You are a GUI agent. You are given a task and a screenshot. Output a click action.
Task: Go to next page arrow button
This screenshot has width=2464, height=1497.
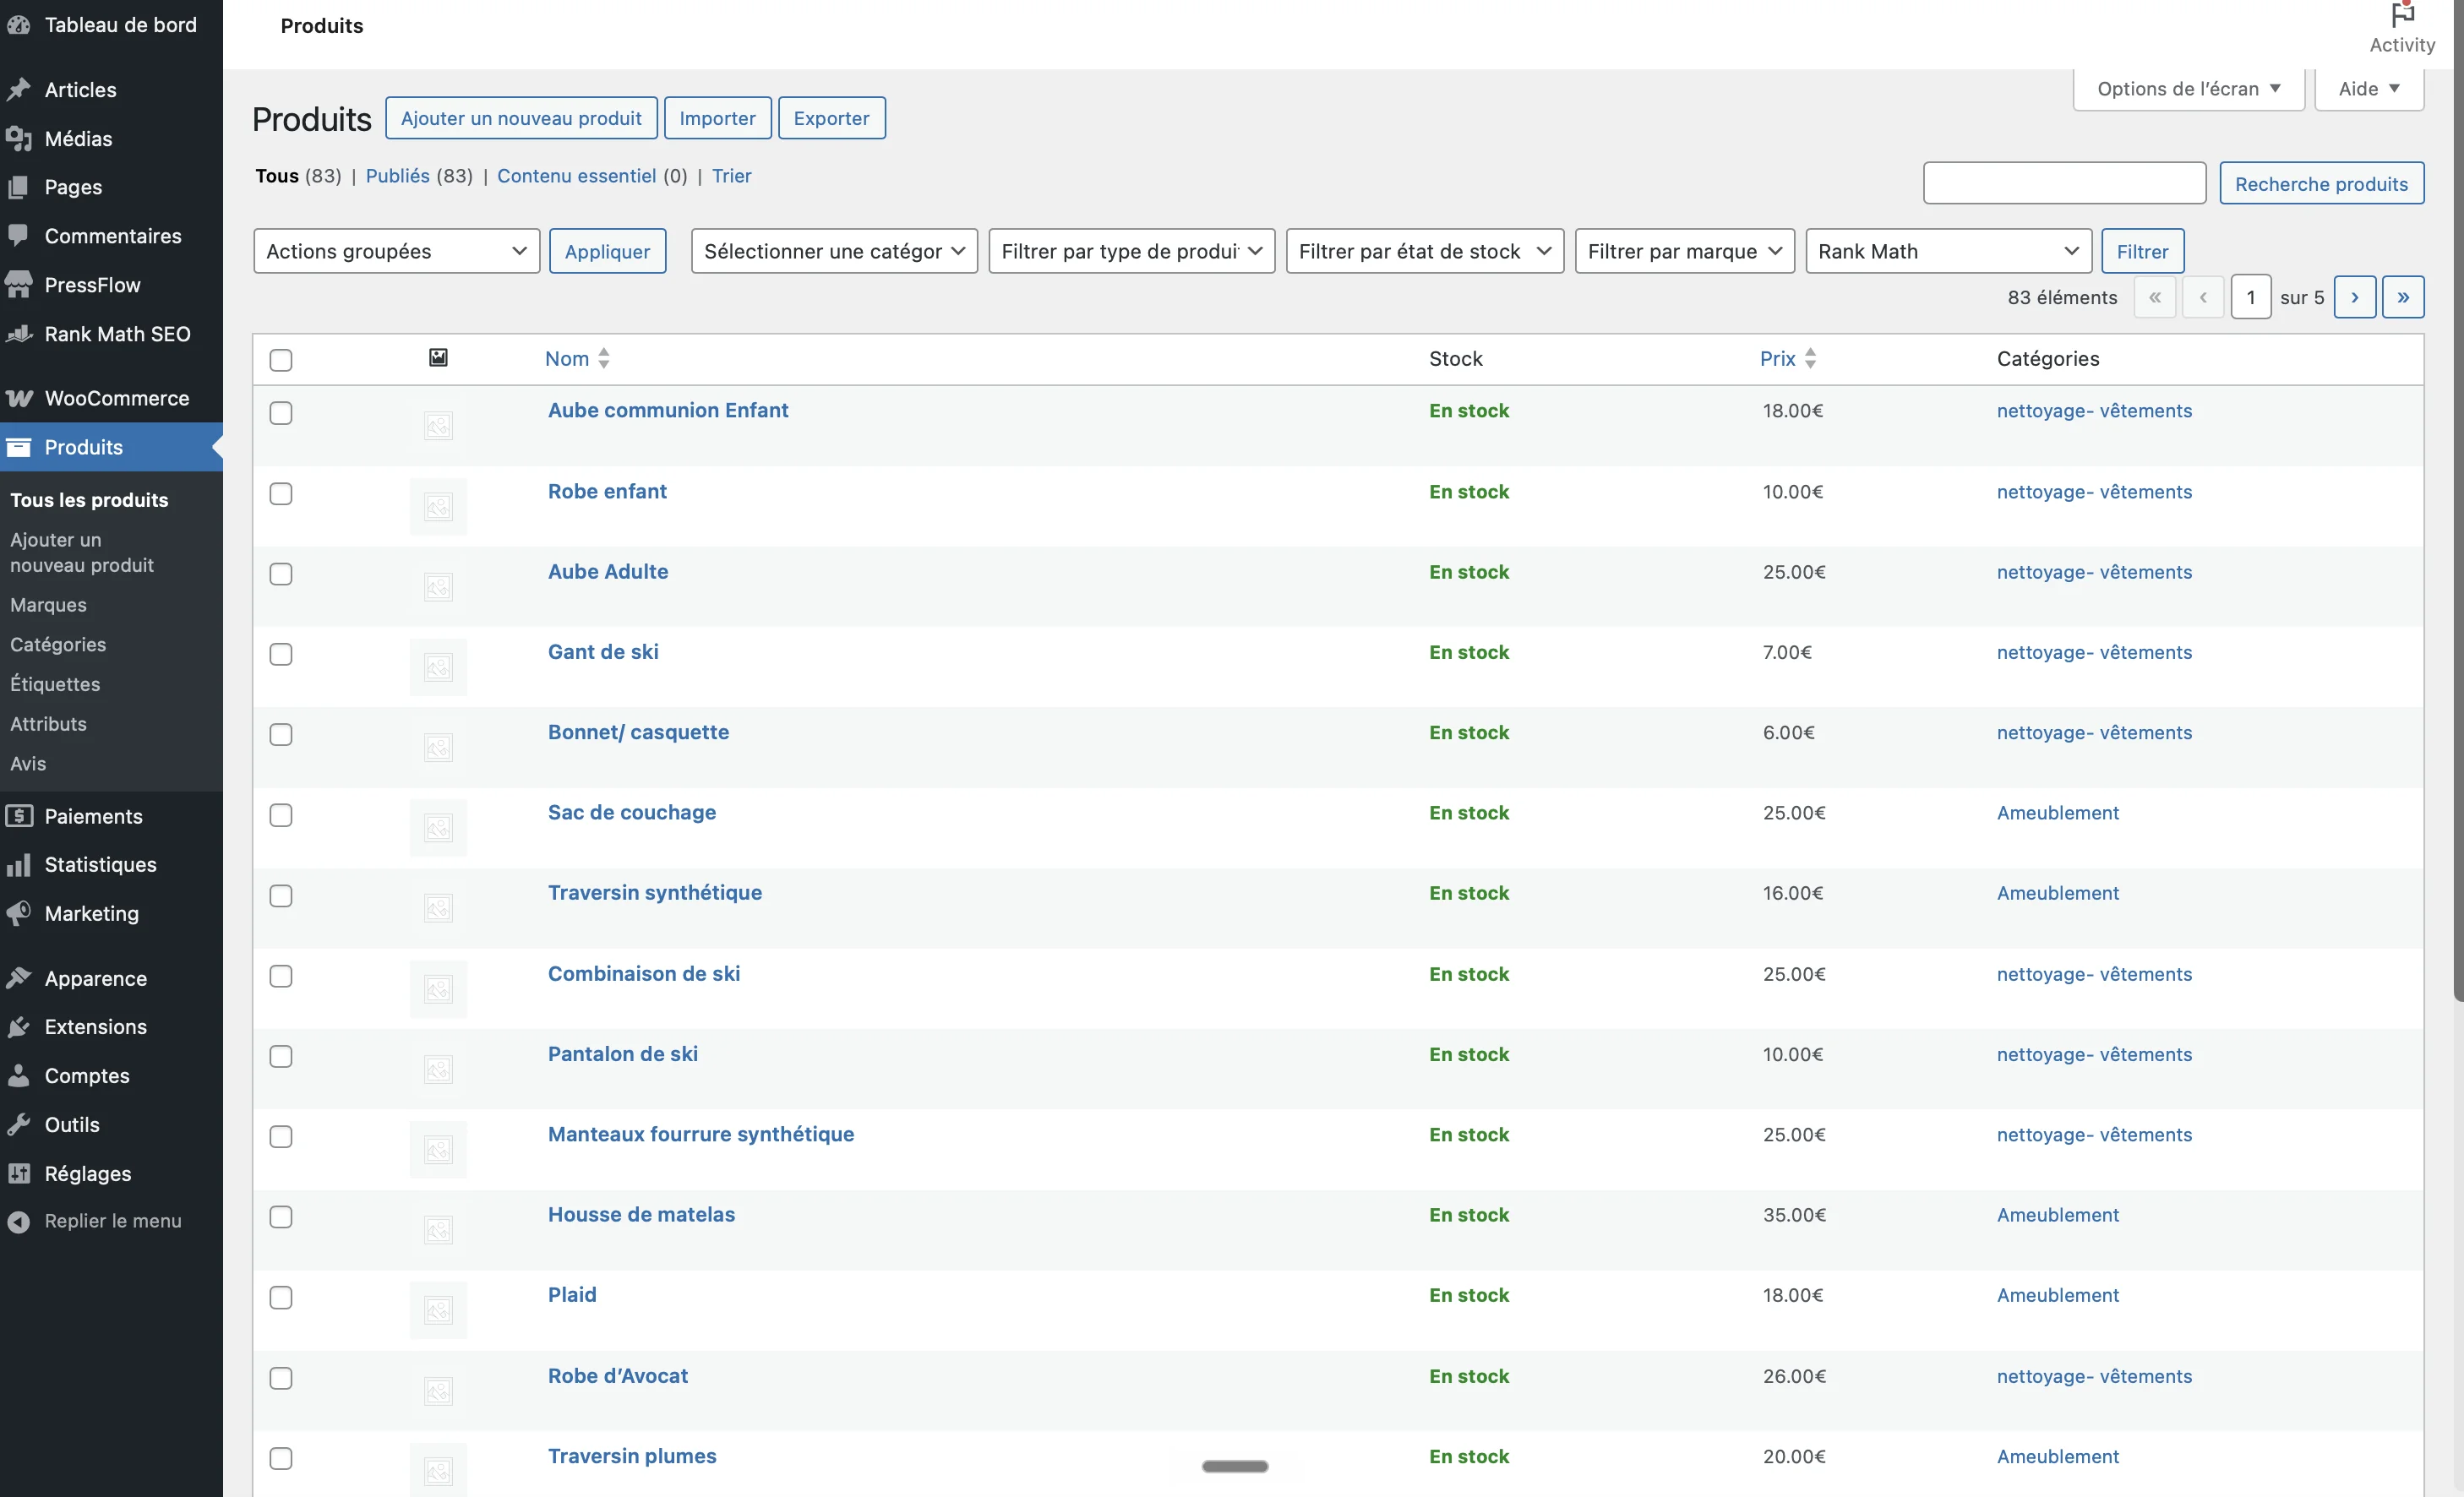[2354, 297]
